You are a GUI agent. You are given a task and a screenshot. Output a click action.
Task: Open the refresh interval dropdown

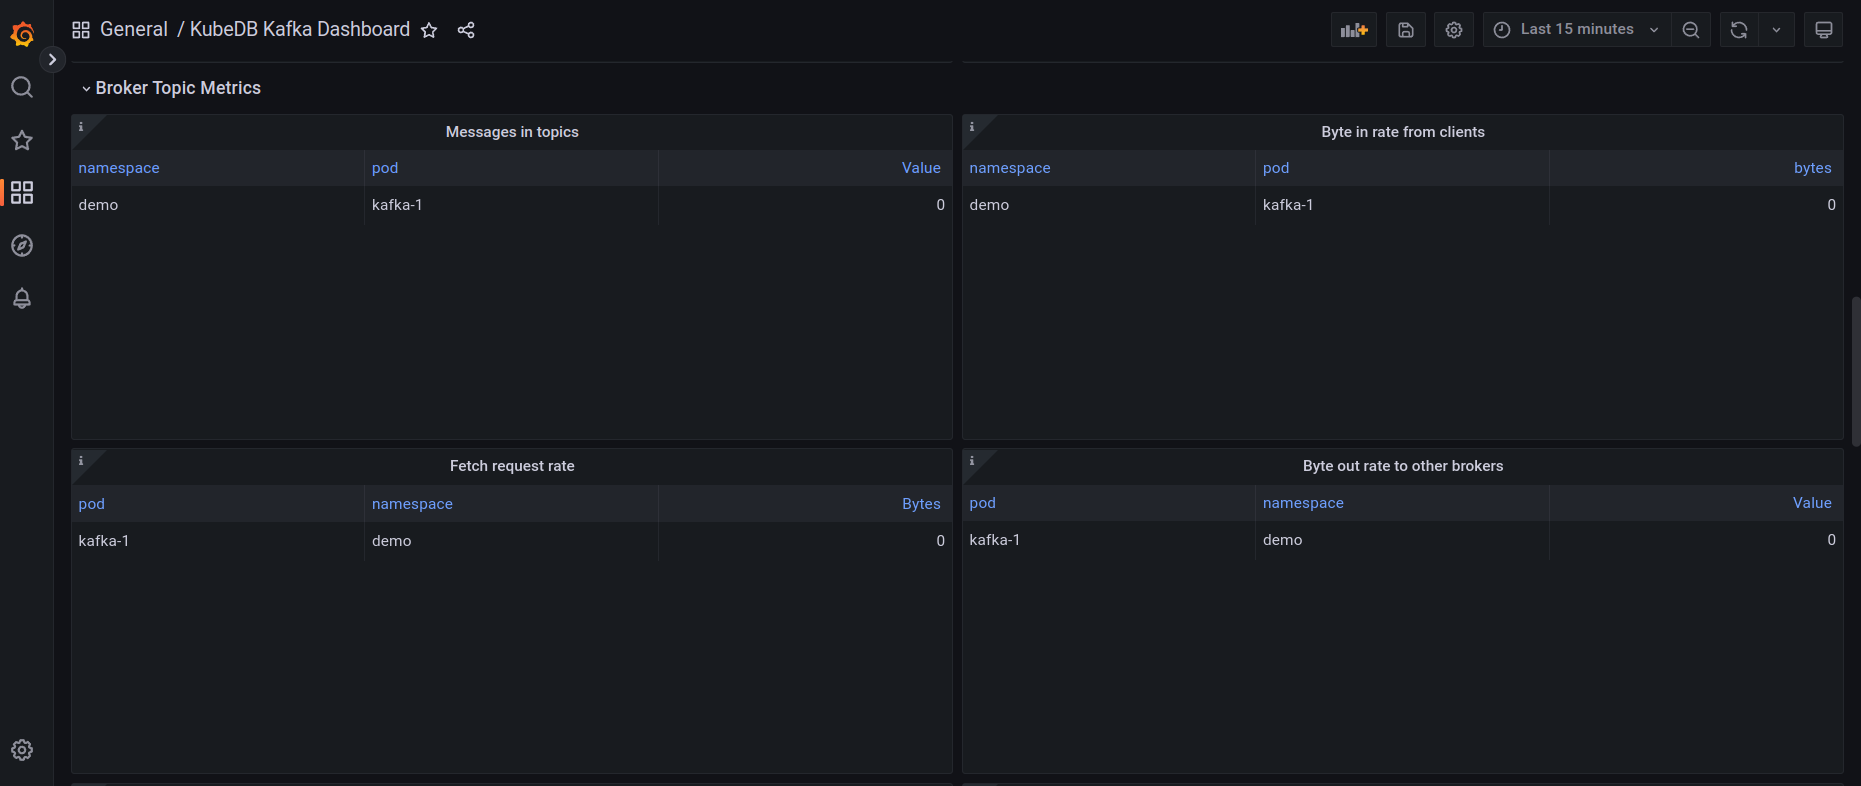point(1777,30)
